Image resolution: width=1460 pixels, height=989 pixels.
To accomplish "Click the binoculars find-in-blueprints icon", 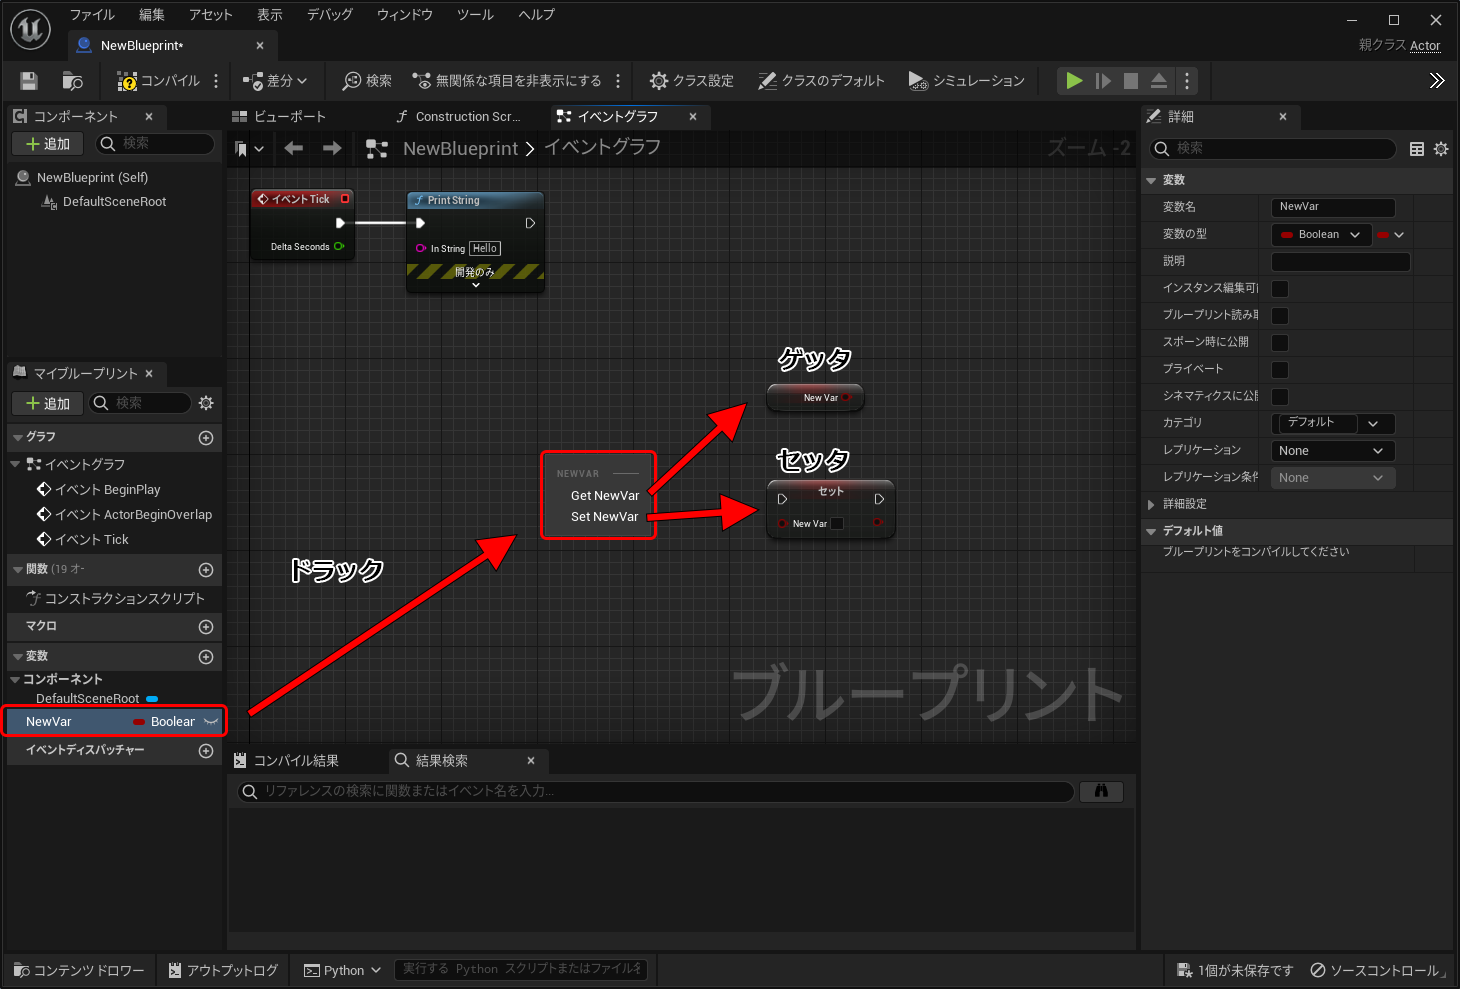I will tap(1100, 791).
